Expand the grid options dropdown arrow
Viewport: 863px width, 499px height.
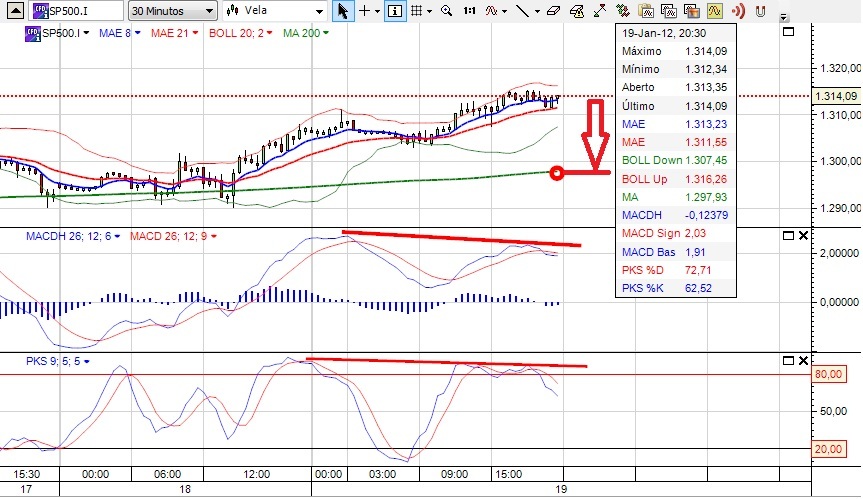[429, 11]
